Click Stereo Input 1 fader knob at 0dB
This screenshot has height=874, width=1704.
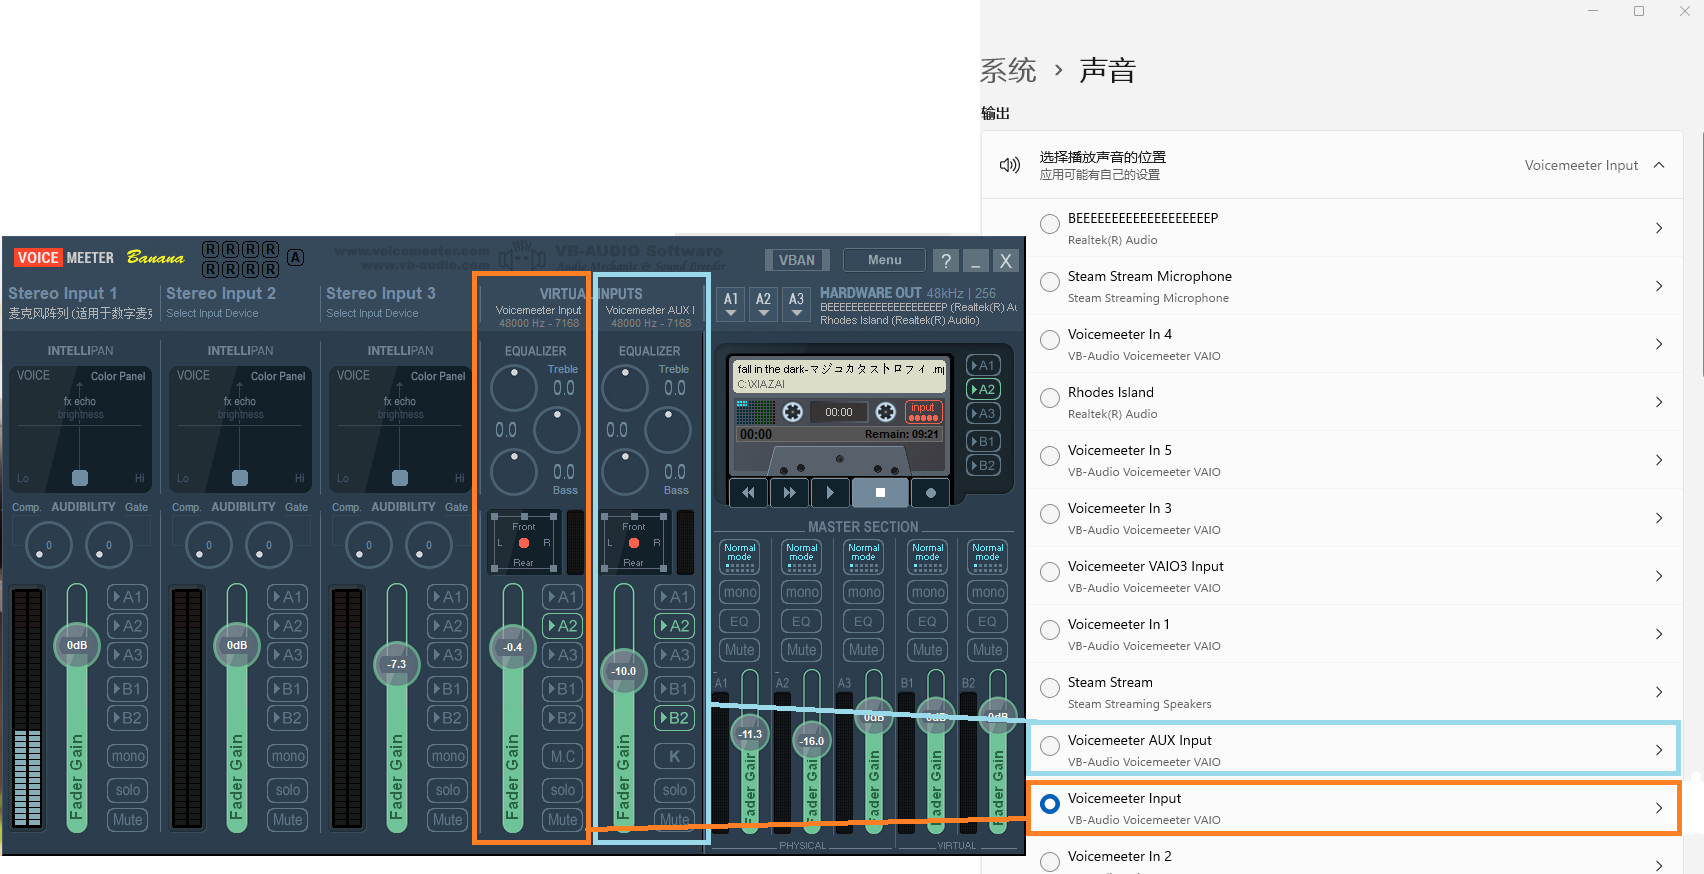click(x=77, y=645)
